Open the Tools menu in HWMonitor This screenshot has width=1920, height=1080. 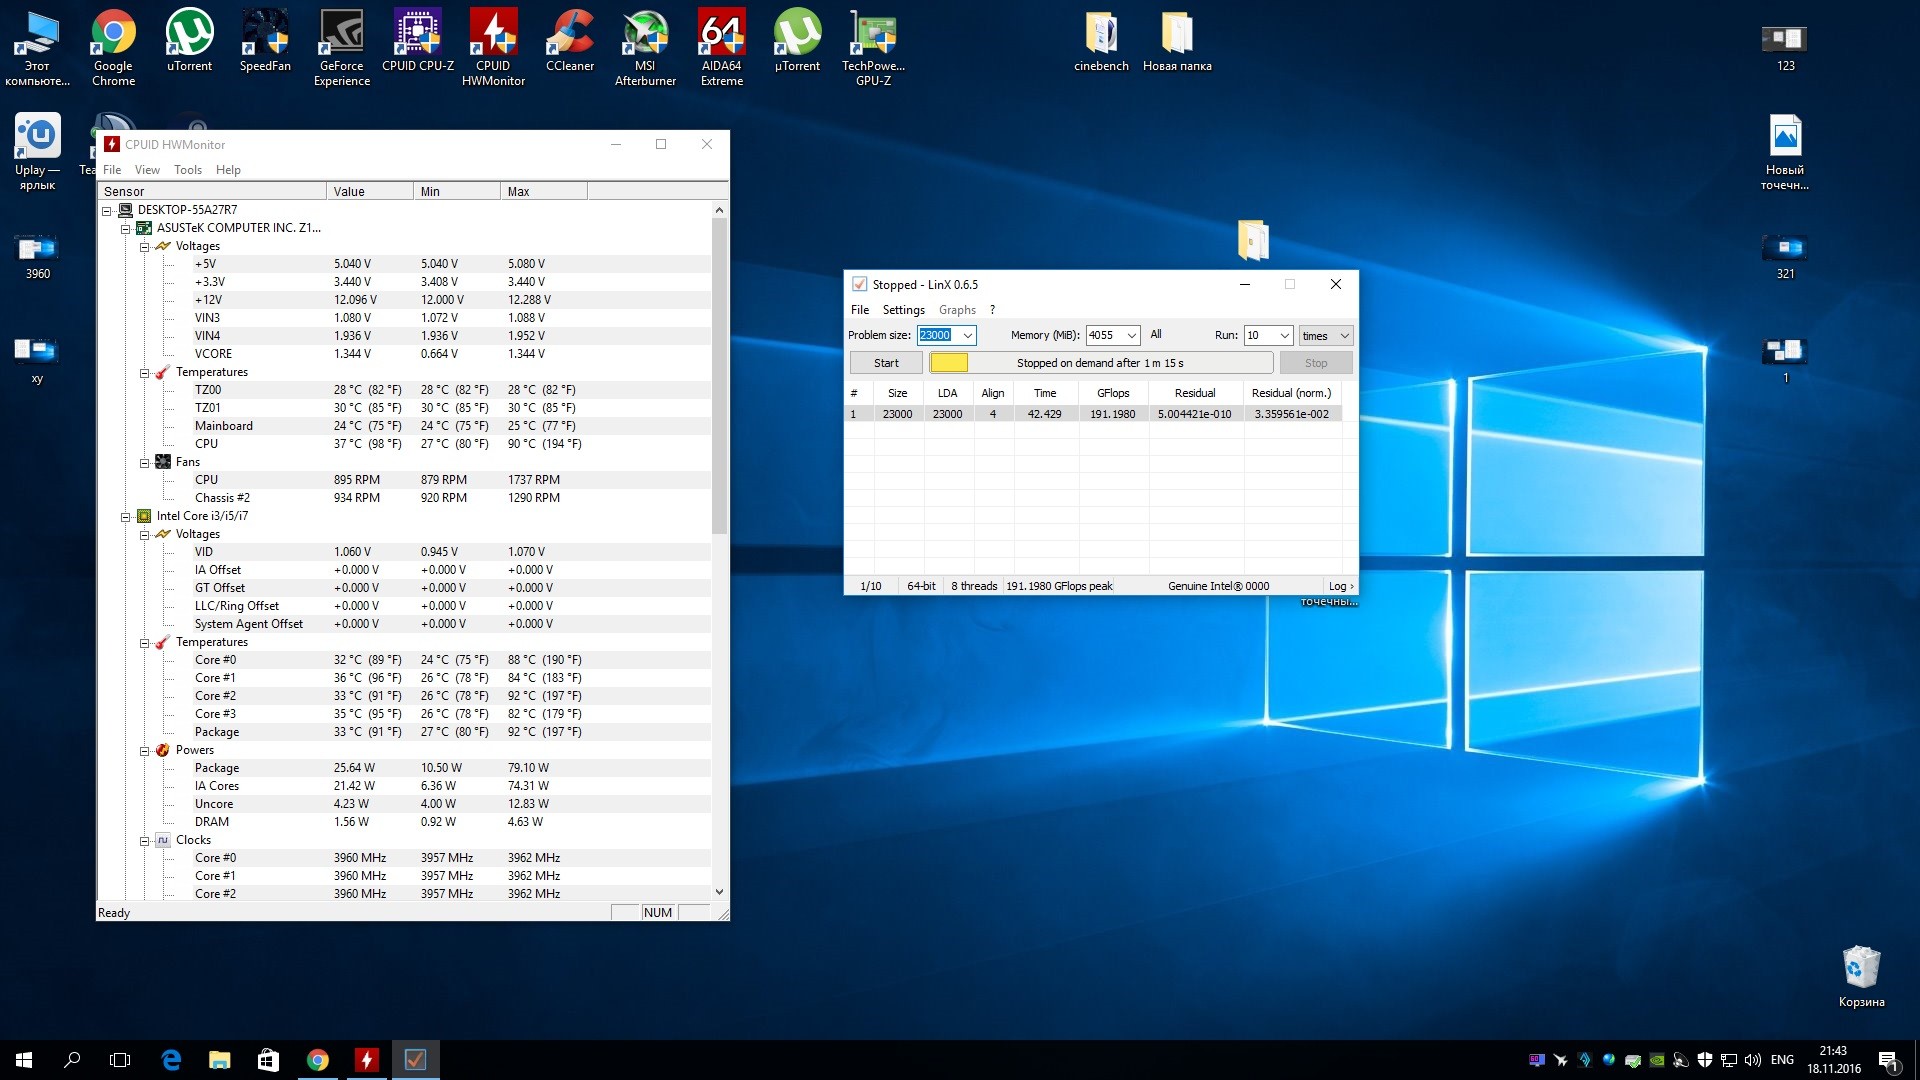(x=187, y=170)
